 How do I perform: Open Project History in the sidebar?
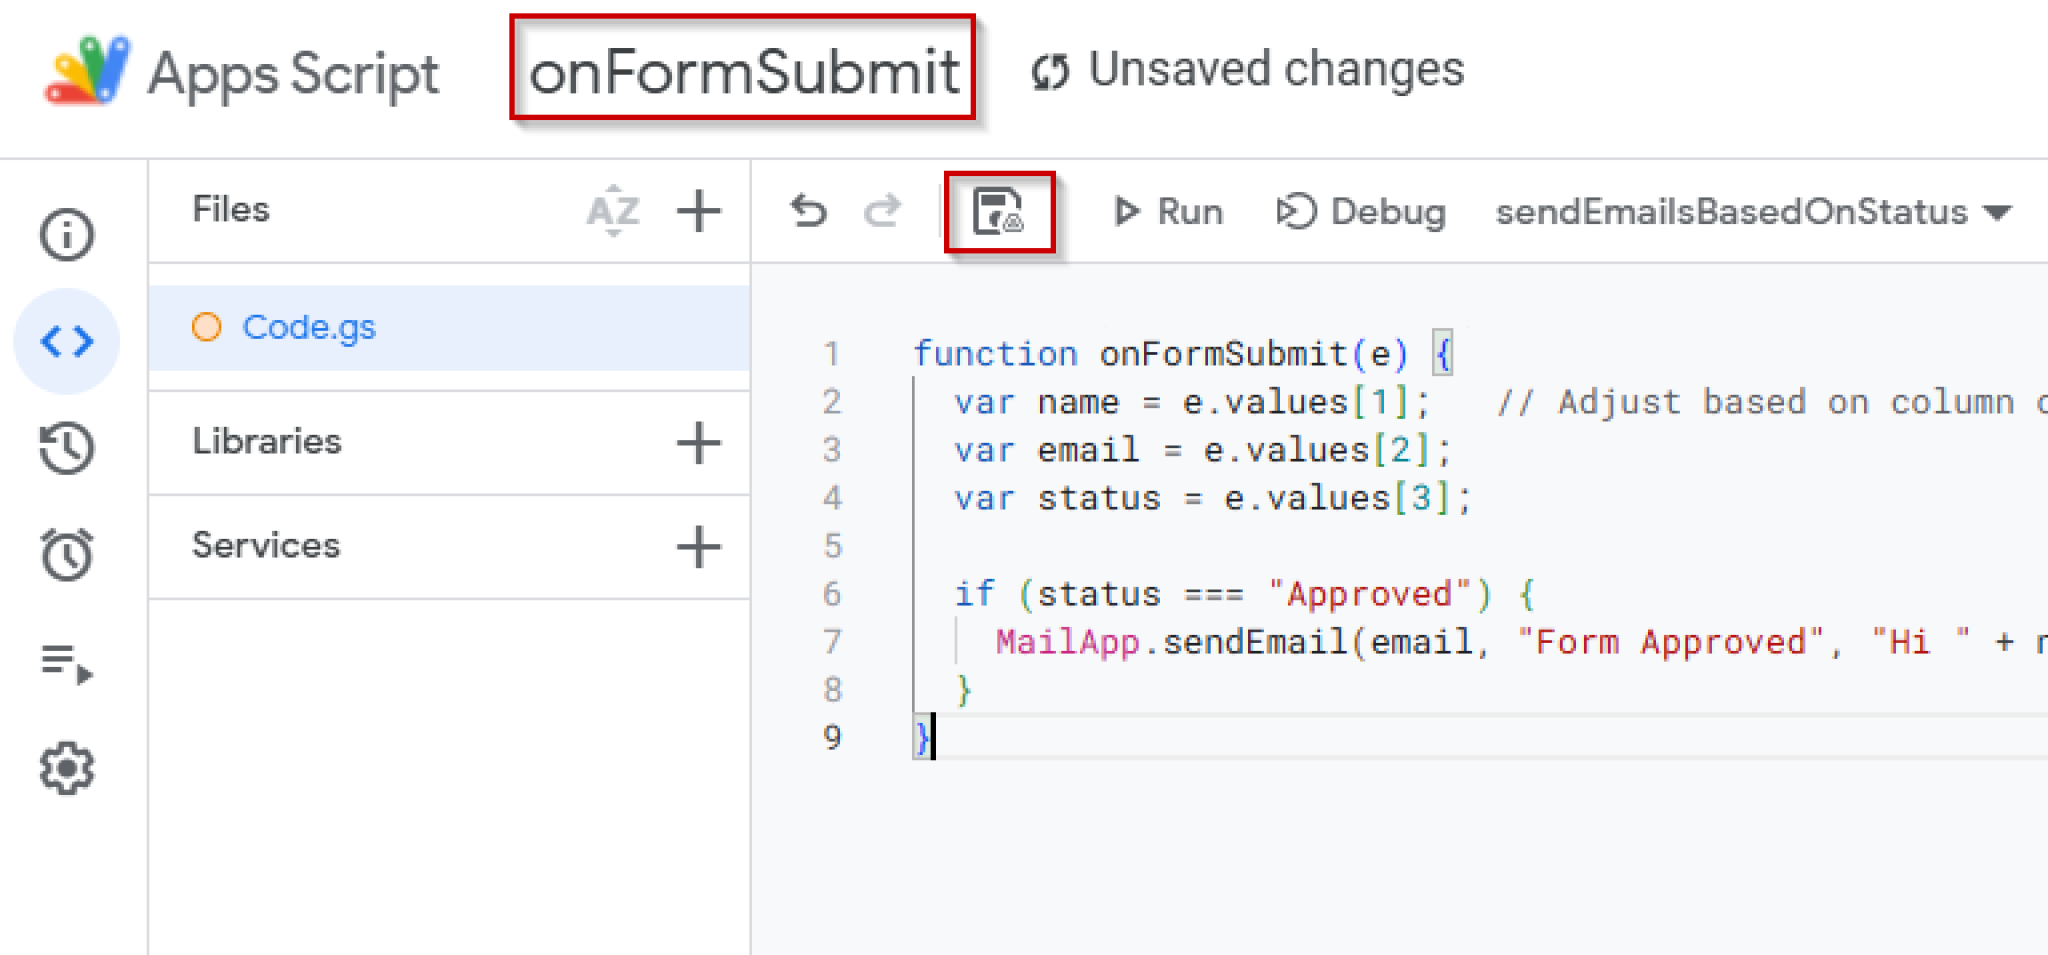click(x=67, y=448)
